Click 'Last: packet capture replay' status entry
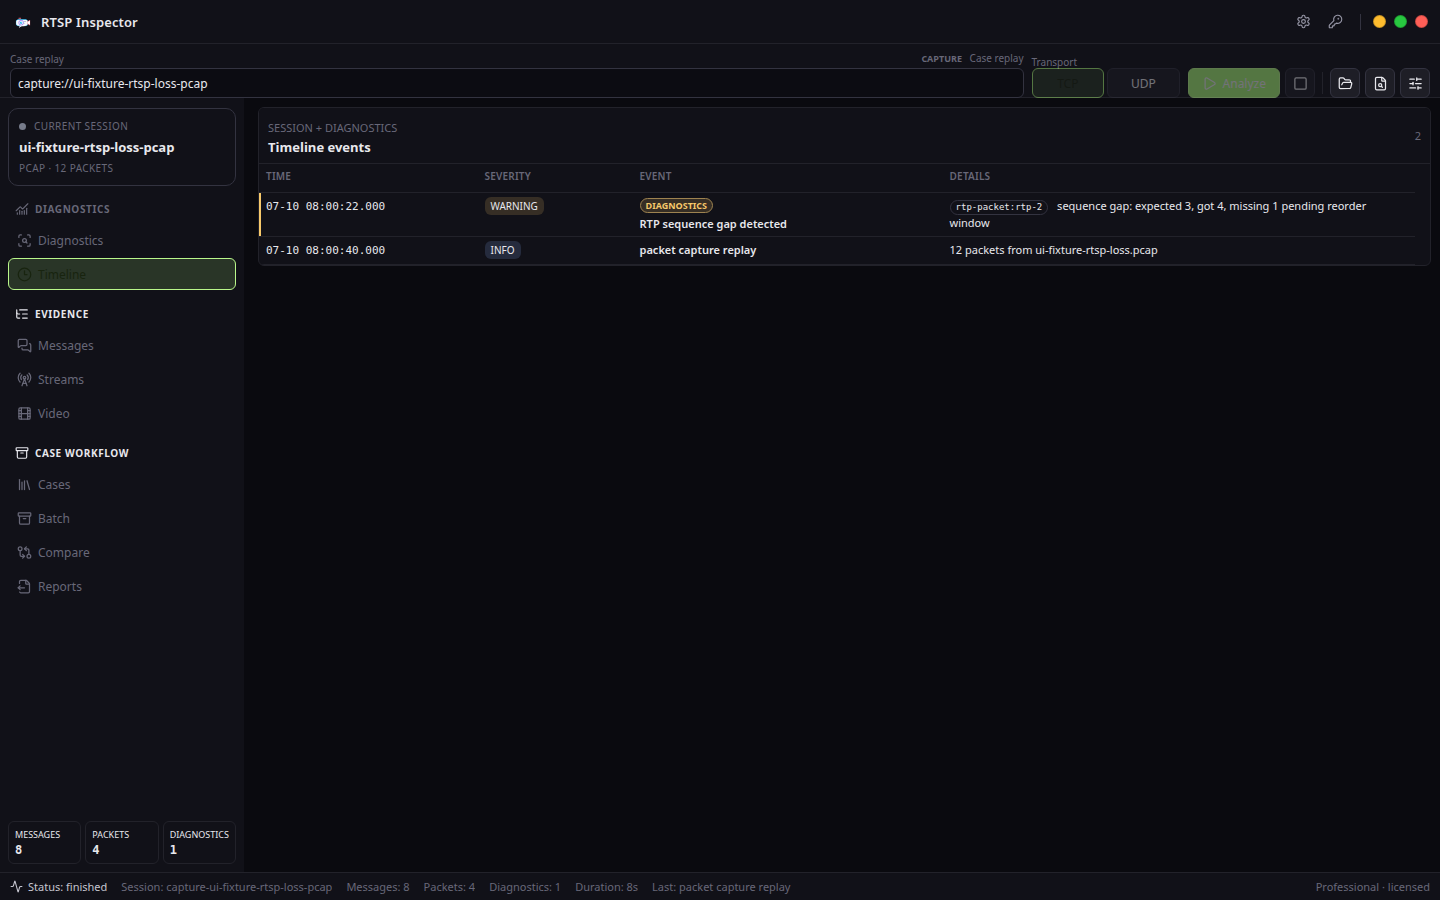Viewport: 1440px width, 900px height. [721, 887]
